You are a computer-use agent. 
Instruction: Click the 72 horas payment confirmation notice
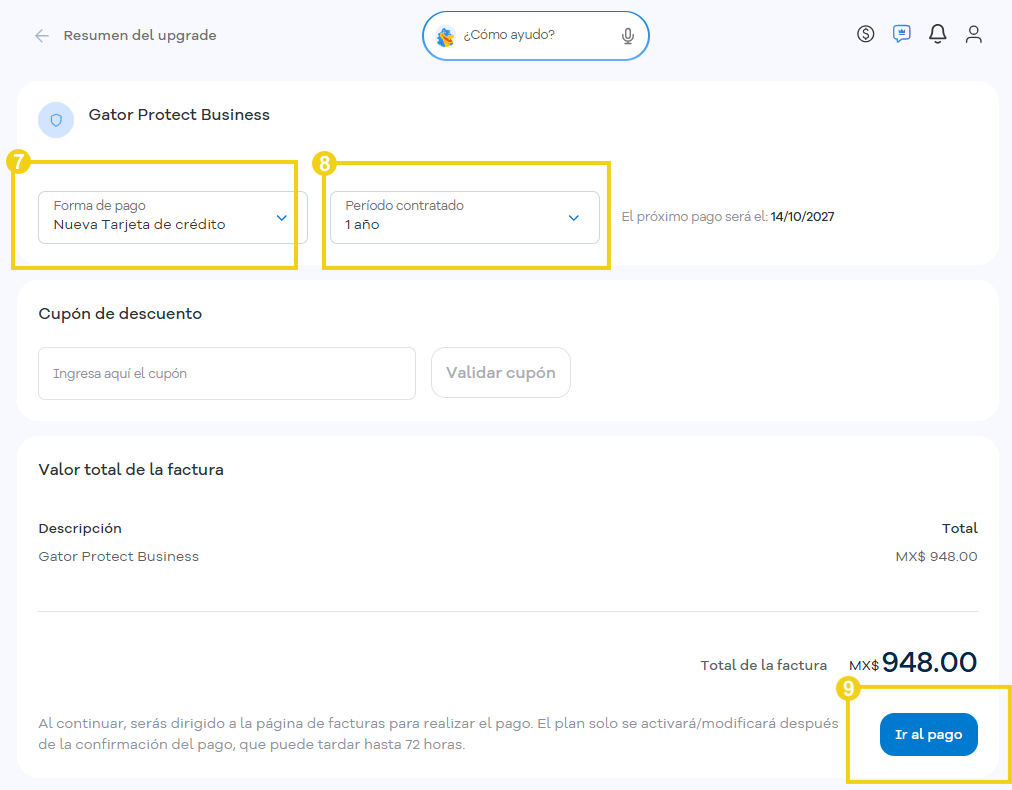tap(438, 734)
